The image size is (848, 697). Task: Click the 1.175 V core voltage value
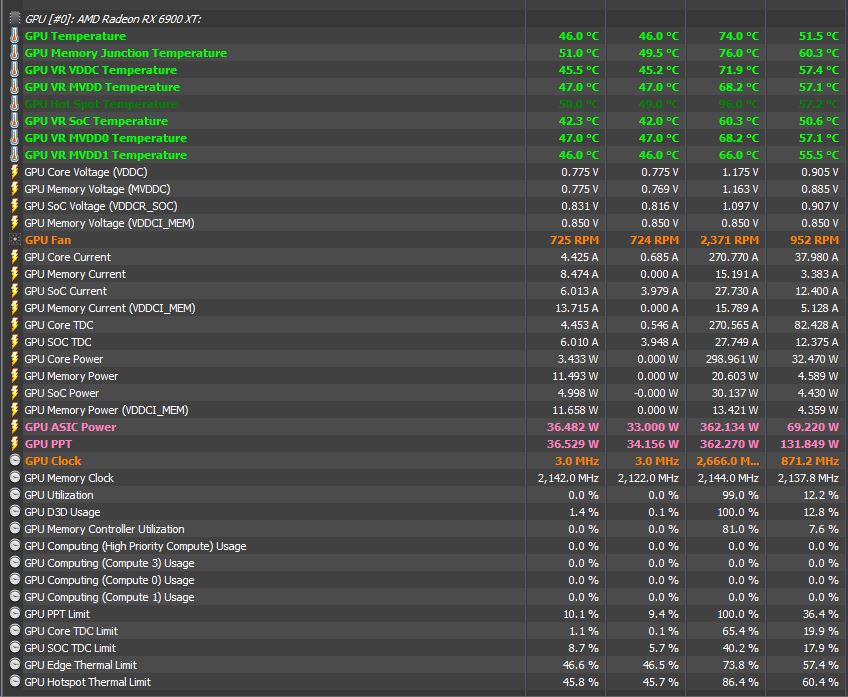(x=740, y=172)
